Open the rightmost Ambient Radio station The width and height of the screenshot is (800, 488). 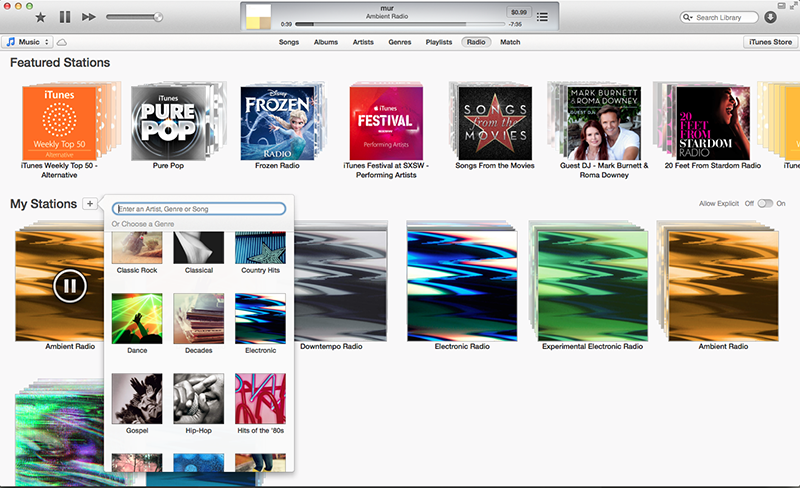[723, 286]
